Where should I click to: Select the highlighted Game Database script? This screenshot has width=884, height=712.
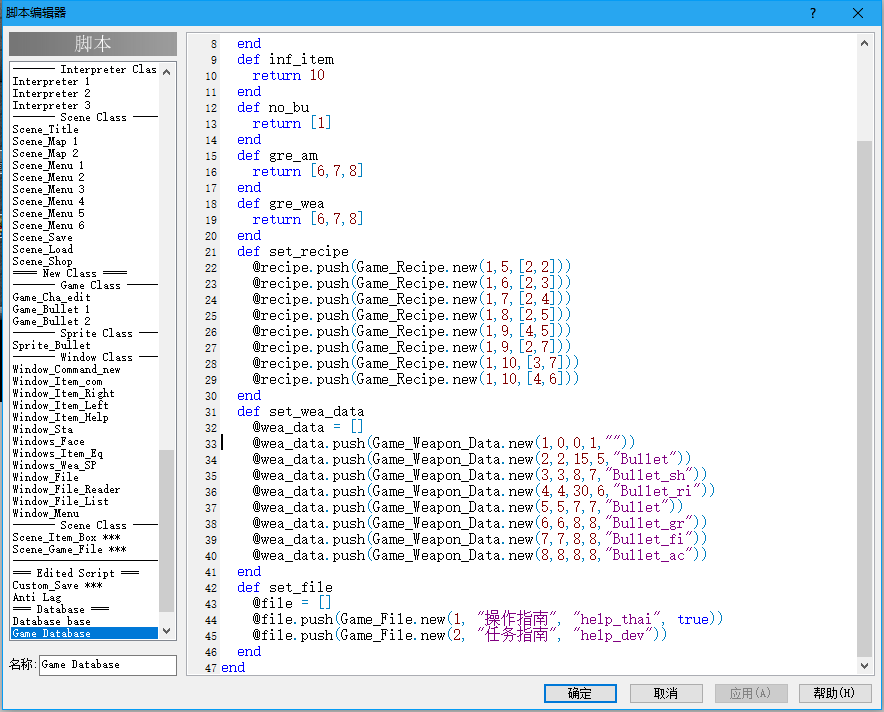tap(85, 633)
